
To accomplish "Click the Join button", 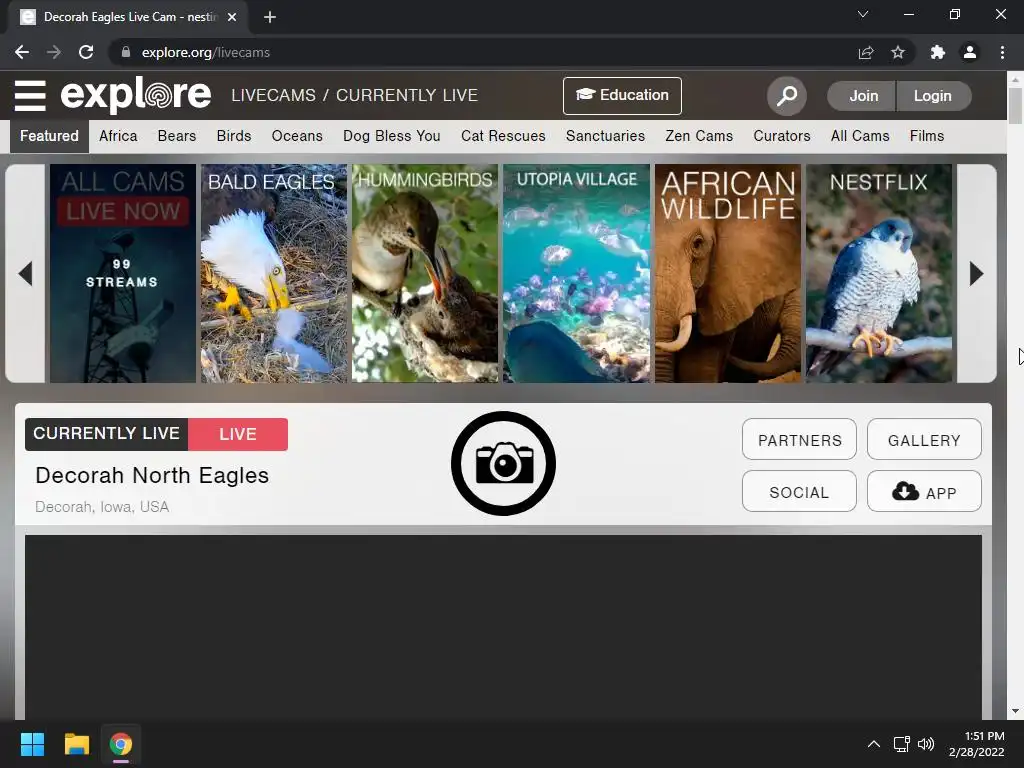I will click(x=863, y=96).
